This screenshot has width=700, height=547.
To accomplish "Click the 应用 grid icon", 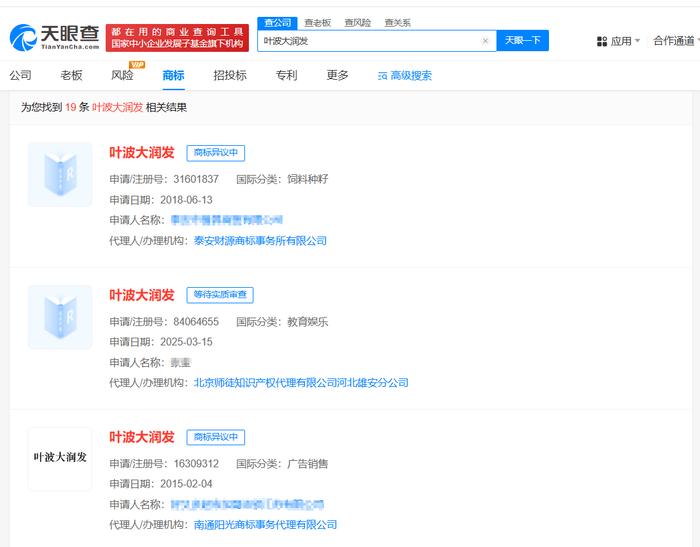I will coord(601,42).
